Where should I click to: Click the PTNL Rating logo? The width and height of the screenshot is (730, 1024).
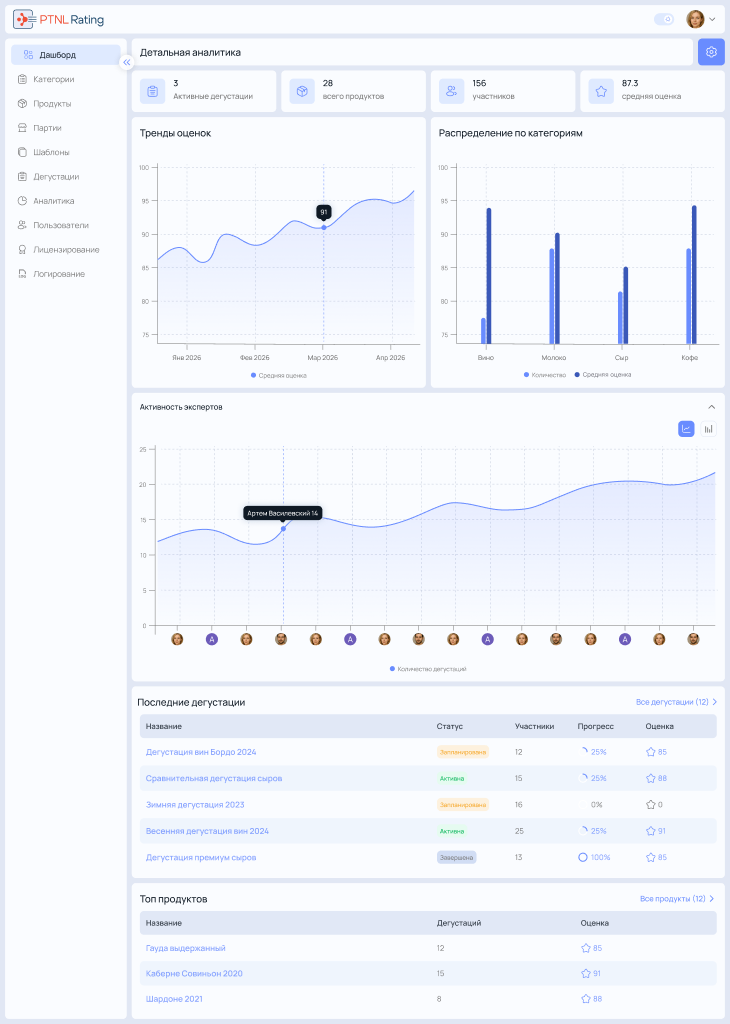59,20
